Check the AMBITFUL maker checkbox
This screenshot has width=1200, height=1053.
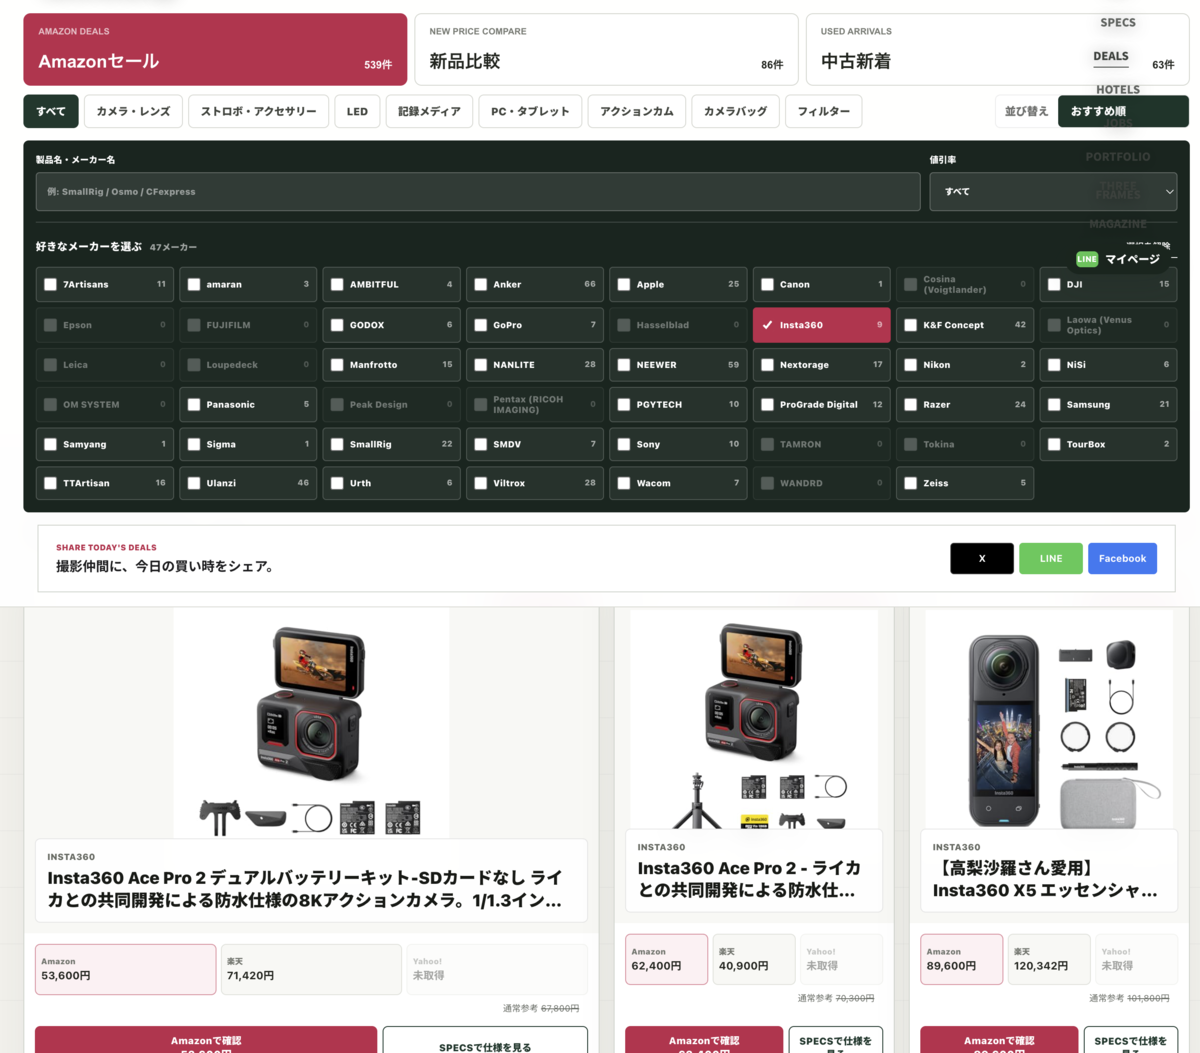coord(337,284)
